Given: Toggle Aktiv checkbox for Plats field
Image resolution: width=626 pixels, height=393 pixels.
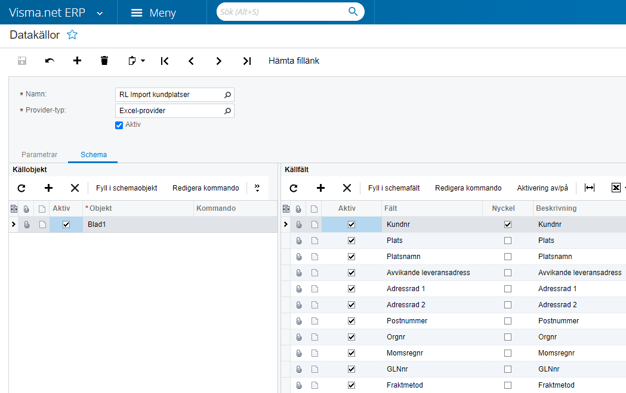Looking at the screenshot, I should 351,240.
